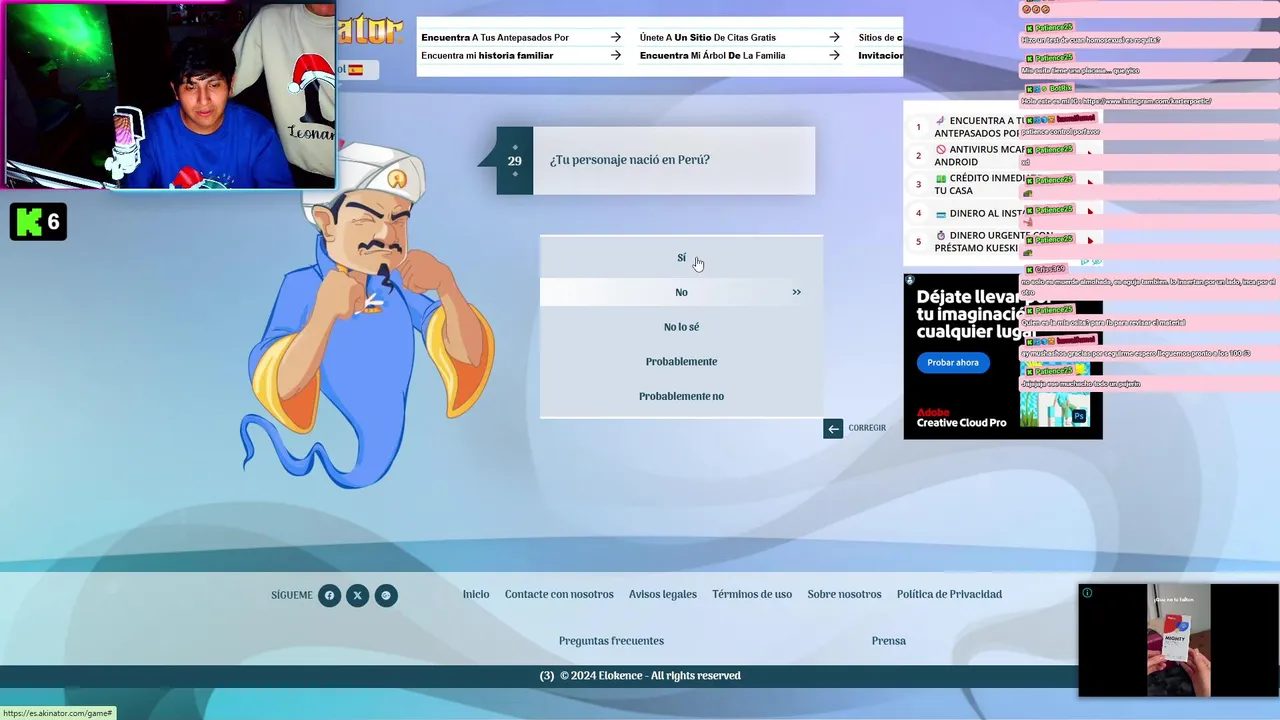
Task: Click the Spanish flag language selector
Action: [x=356, y=70]
